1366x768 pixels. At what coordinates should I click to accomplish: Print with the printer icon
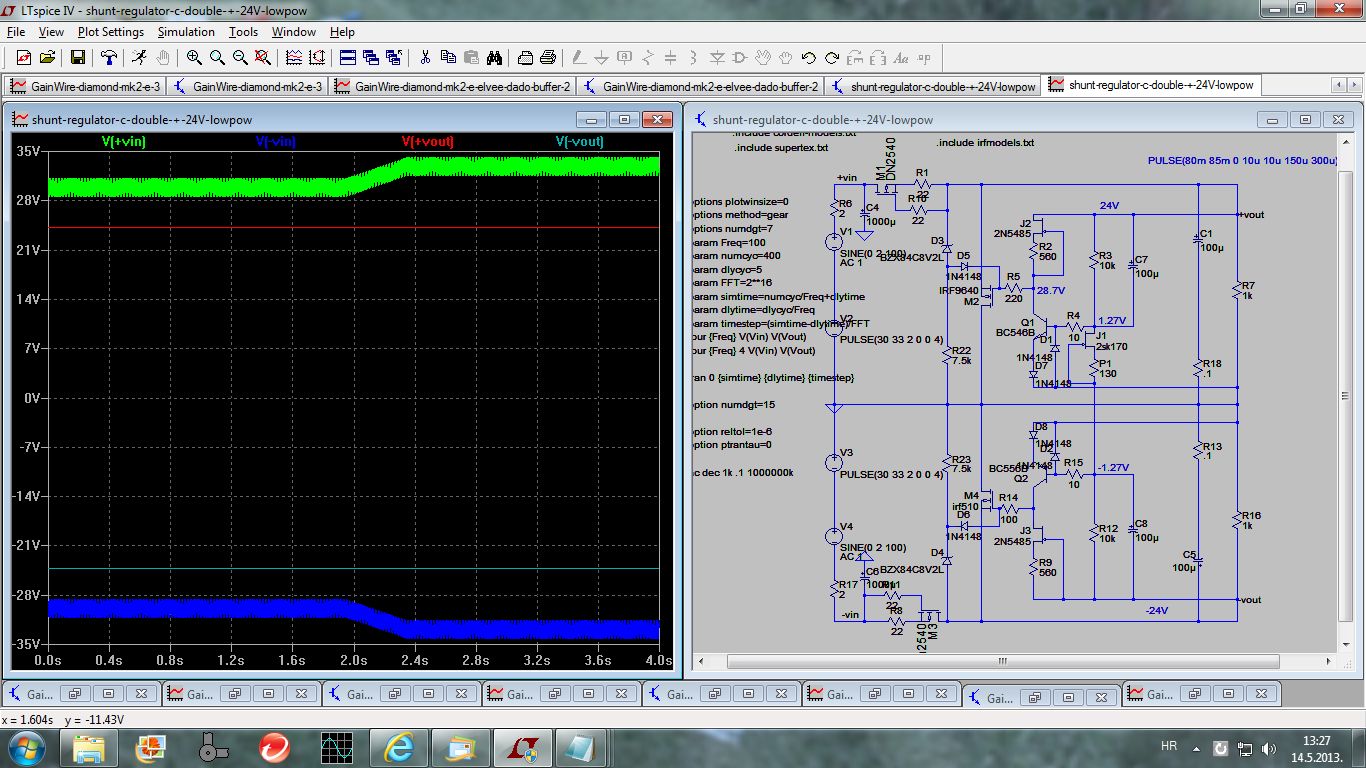click(548, 58)
